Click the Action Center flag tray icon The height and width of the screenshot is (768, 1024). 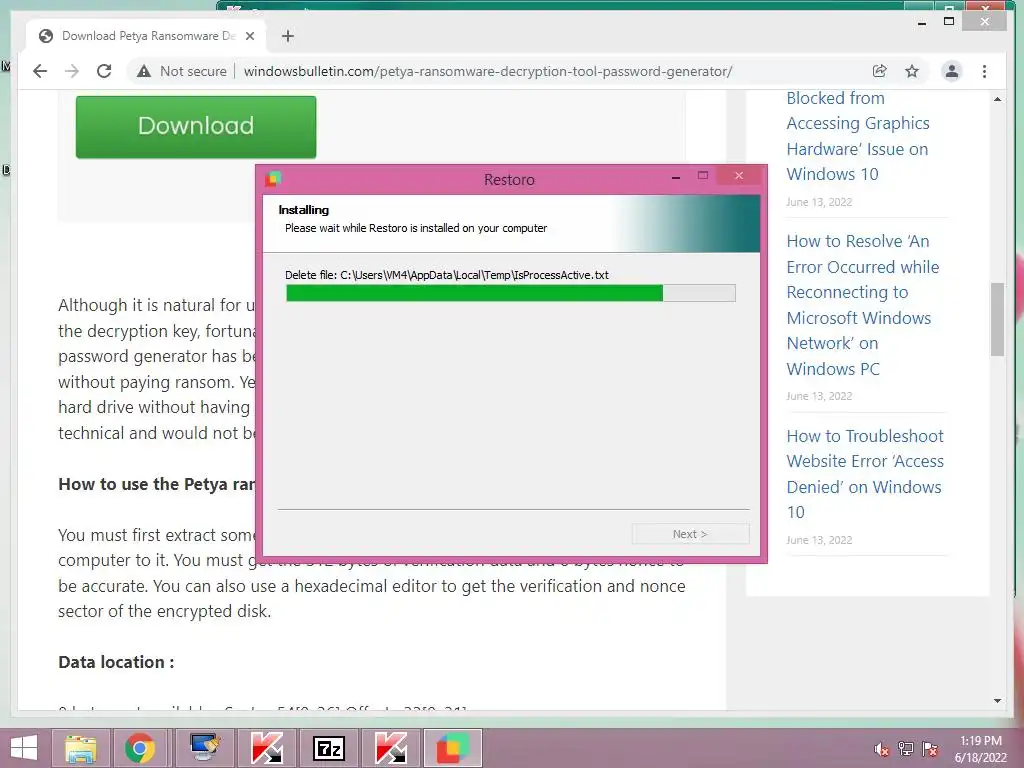tap(930, 749)
